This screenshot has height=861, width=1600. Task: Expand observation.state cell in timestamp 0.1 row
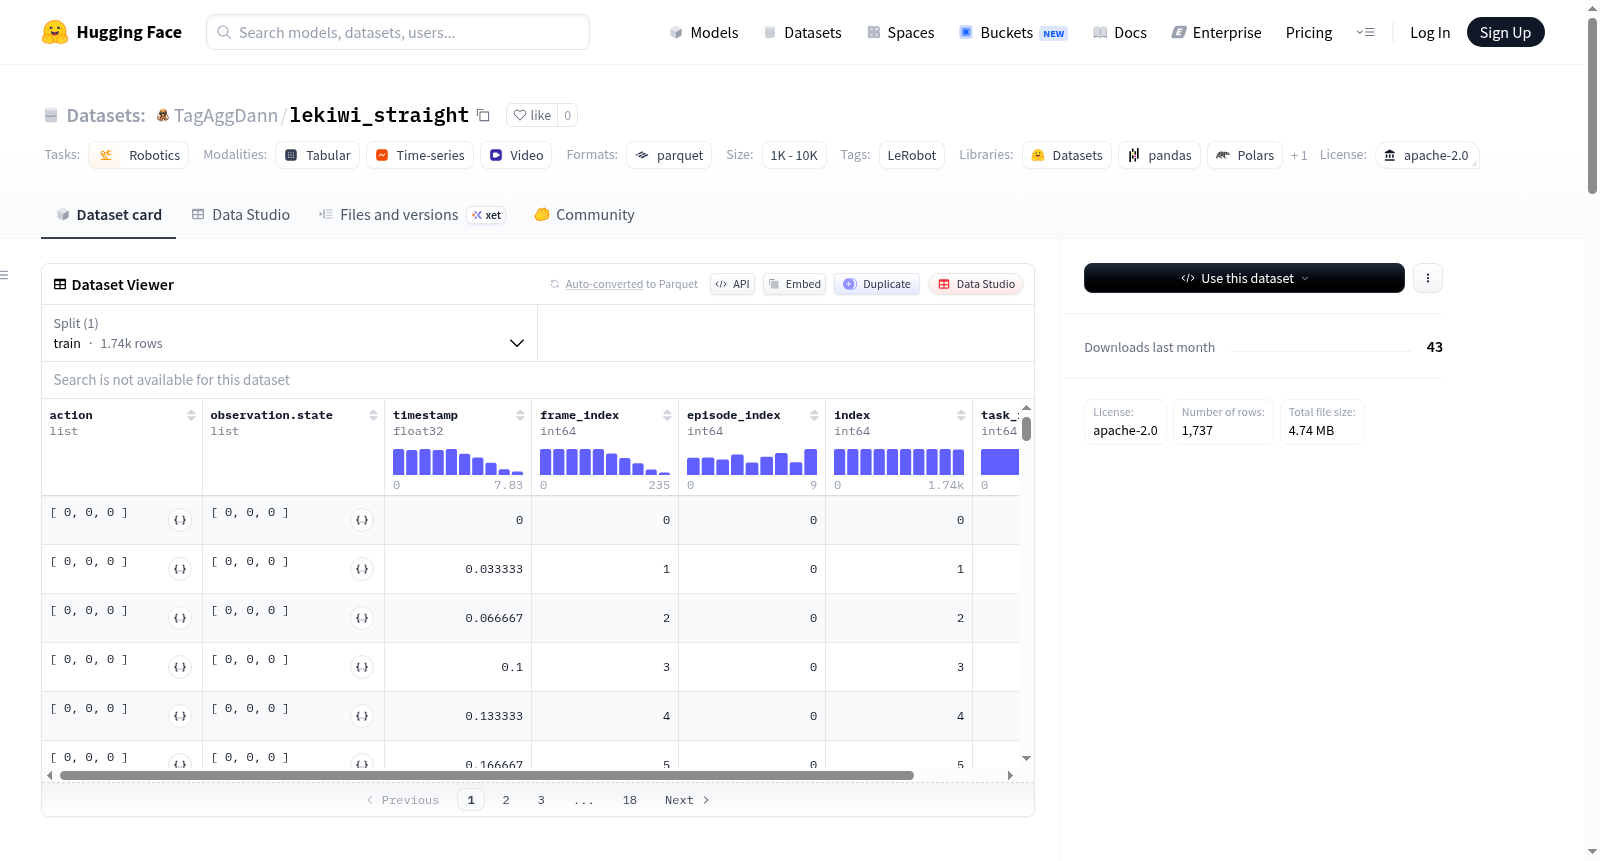click(362, 667)
